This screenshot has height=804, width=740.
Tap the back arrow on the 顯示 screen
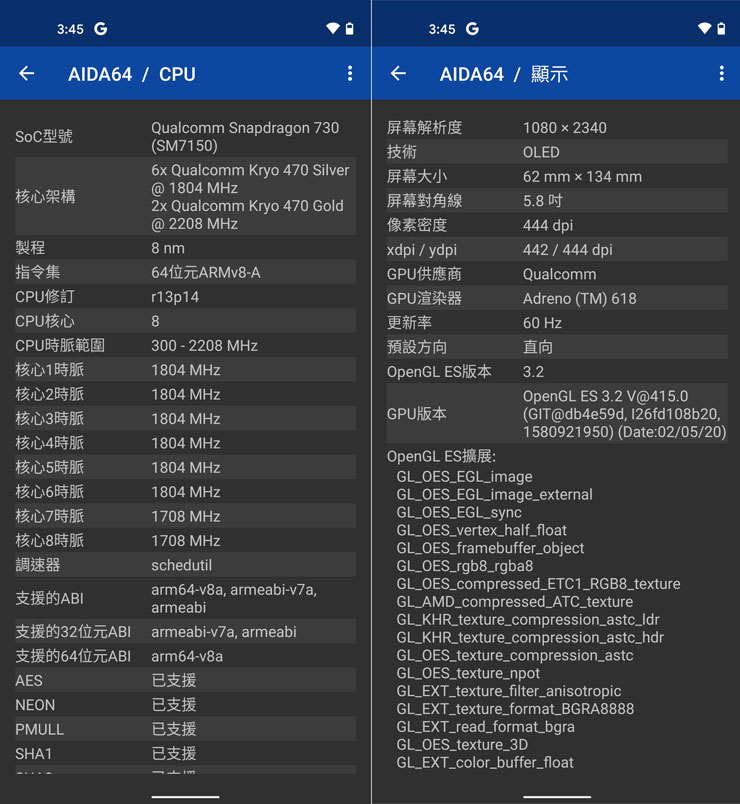coord(398,74)
